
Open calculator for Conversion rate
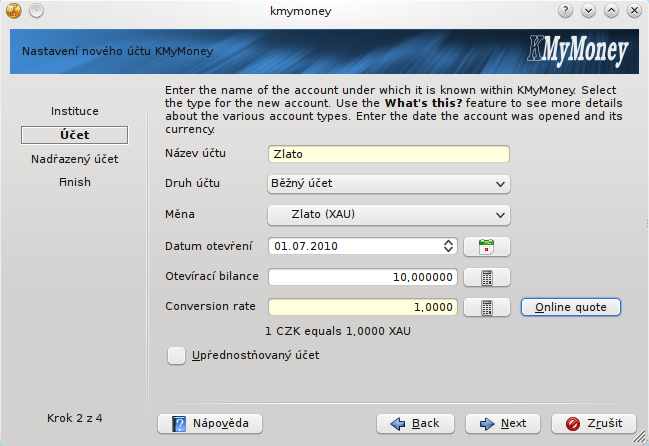(487, 307)
